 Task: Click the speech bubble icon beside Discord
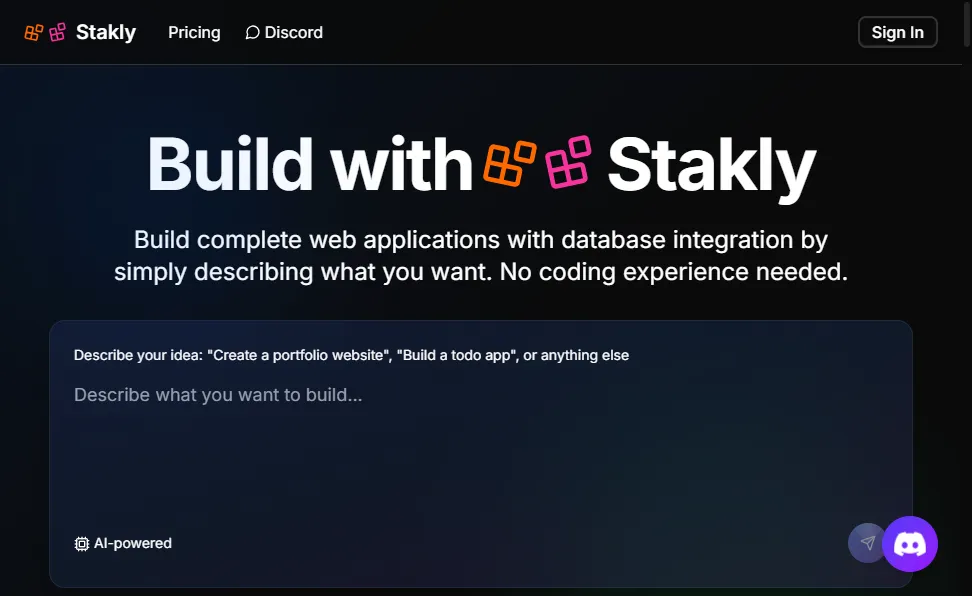point(252,33)
